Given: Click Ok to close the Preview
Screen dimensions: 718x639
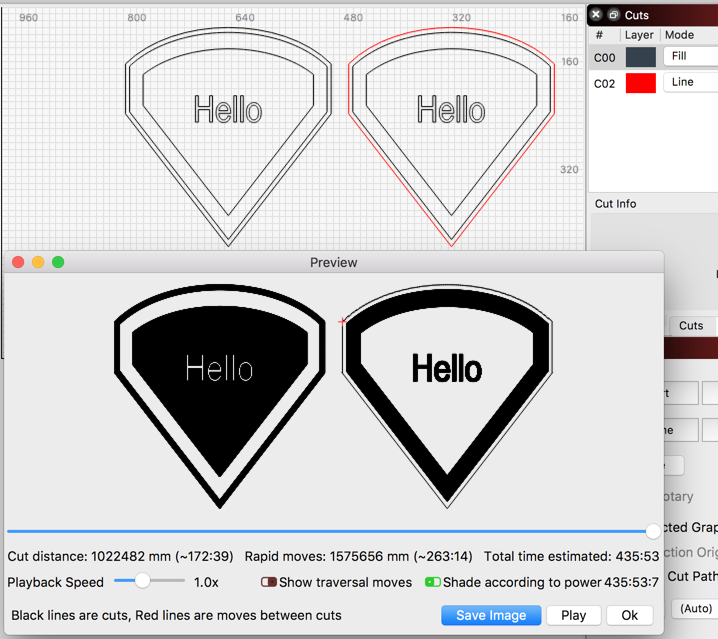Looking at the screenshot, I should click(629, 615).
